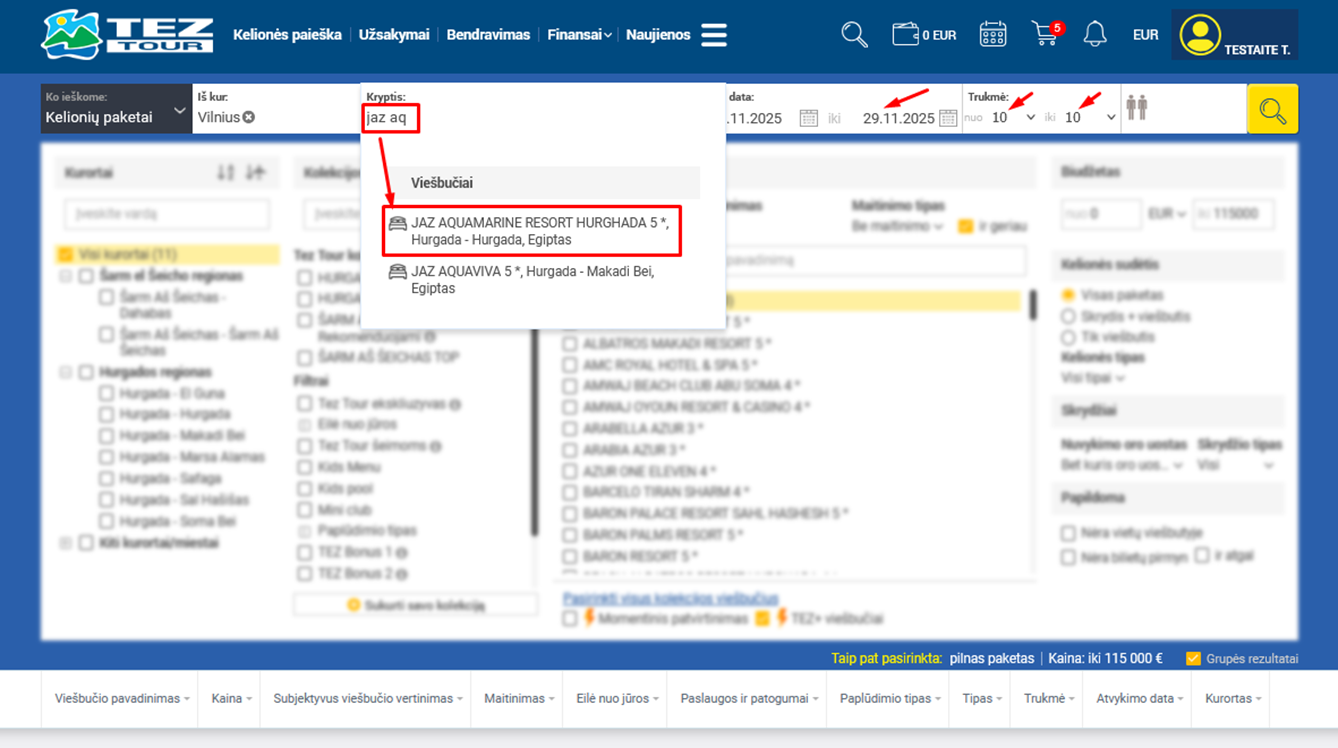1338x748 pixels.
Task: Select JAZ AQUAMARINE RESORT HURGHADA 5* suggestion
Action: [x=533, y=231]
